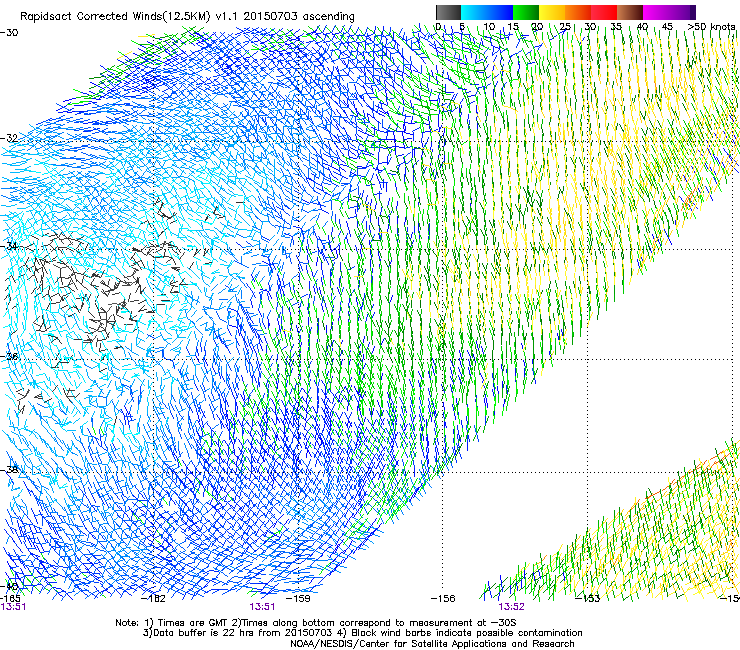
Task: Click the '-156' longitude axis label
Action: pyautogui.click(x=443, y=599)
